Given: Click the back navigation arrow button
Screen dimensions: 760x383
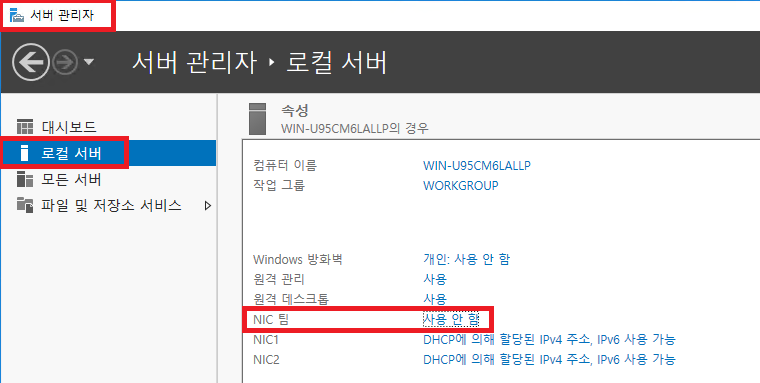Looking at the screenshot, I should click(31, 62).
